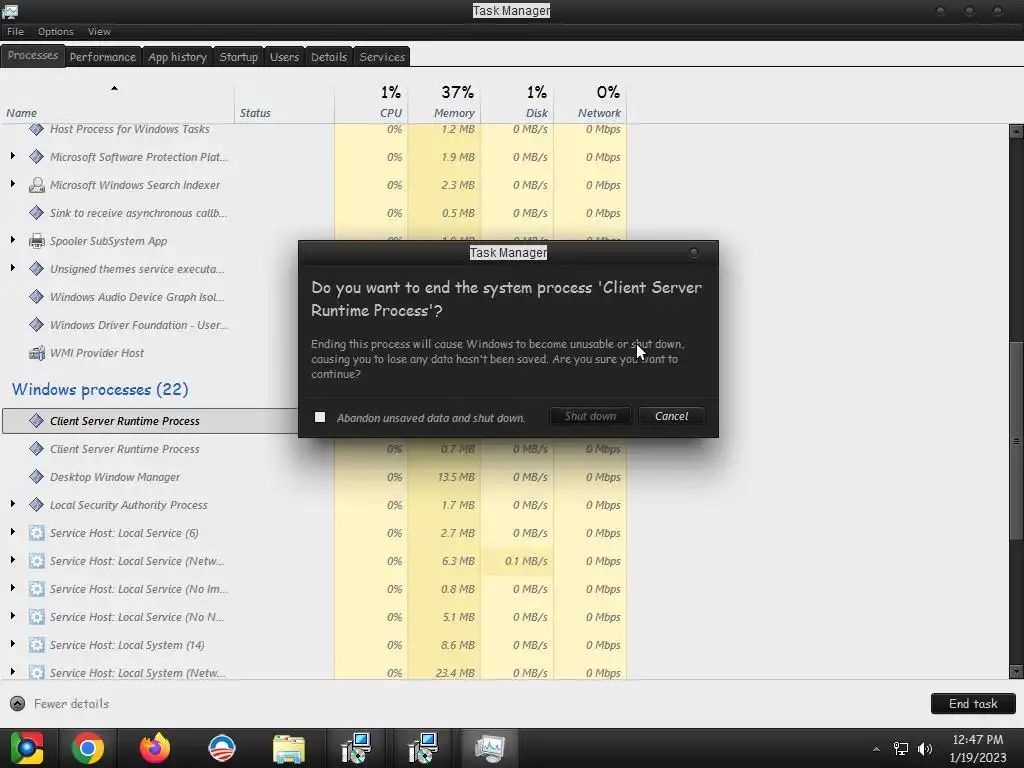
Task: Click the process list scrollbar thumb
Action: pos(1016,441)
